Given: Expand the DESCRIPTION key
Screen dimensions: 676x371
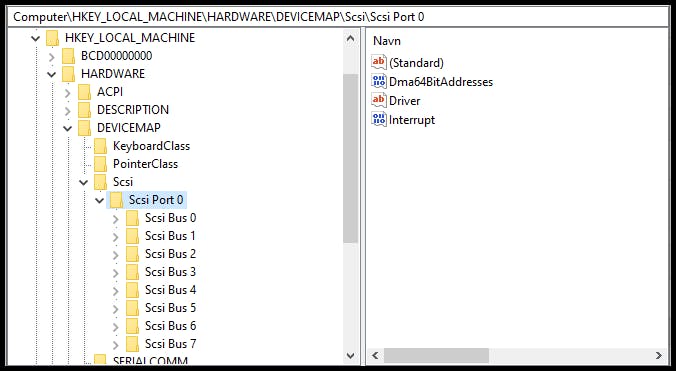Looking at the screenshot, I should tap(68, 111).
